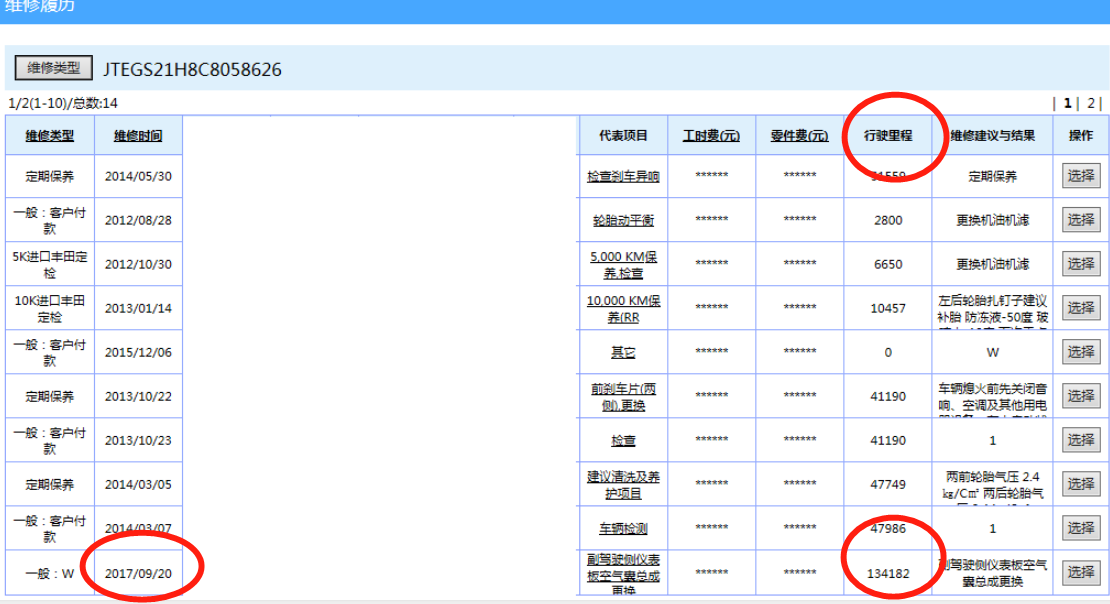1110x604 pixels.
Task: Sort by the 零件费(元) column header
Action: (799, 136)
